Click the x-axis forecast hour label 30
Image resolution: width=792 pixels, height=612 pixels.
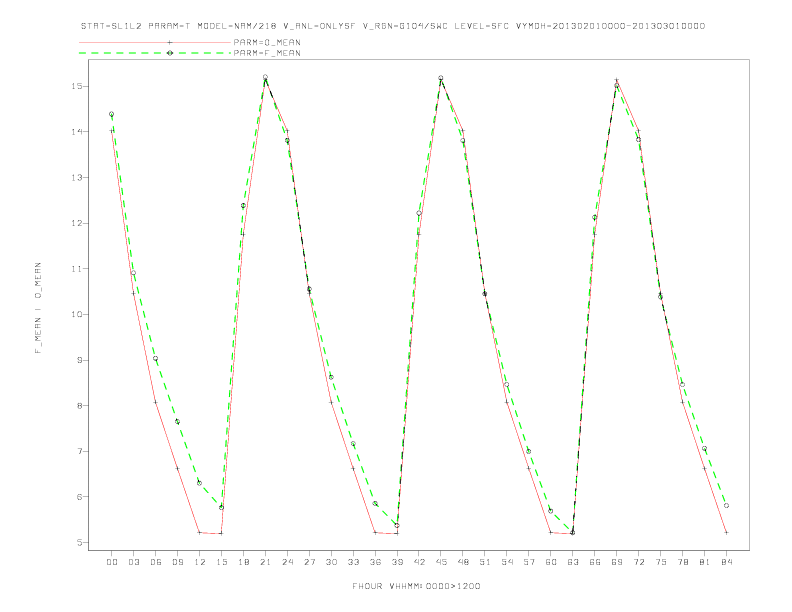click(331, 562)
